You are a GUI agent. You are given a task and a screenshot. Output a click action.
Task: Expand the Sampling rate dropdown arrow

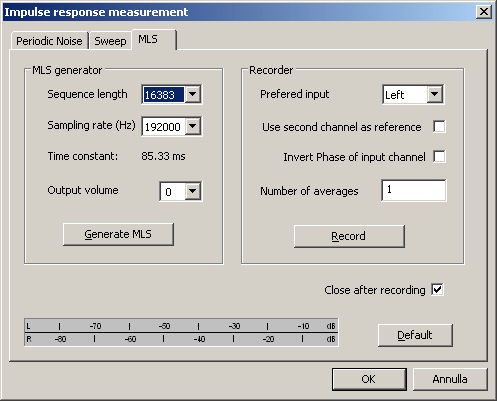(192, 126)
